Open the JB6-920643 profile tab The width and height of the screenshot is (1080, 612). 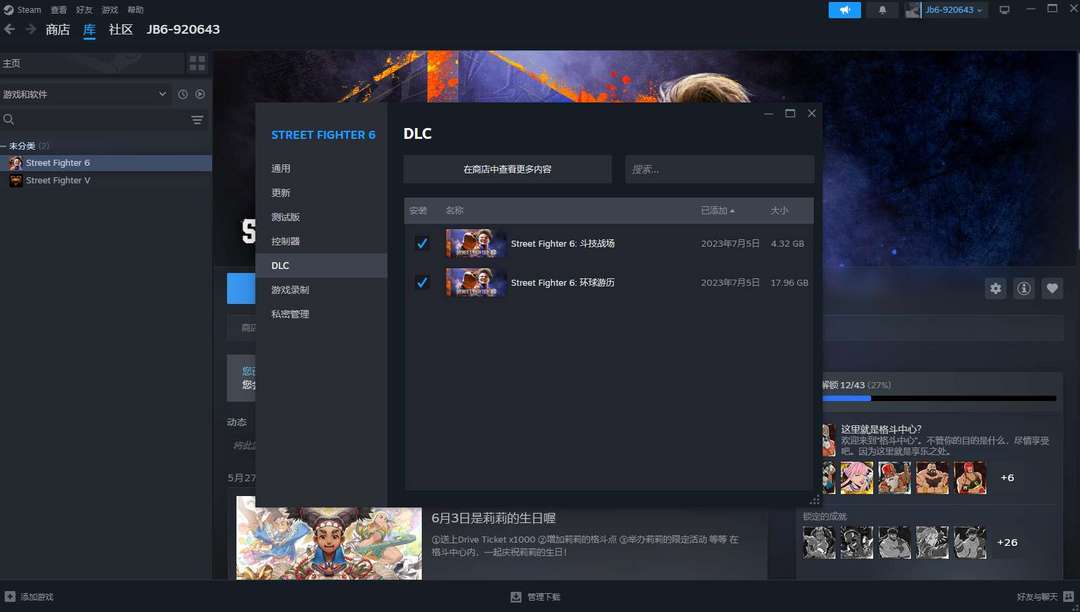(x=183, y=30)
